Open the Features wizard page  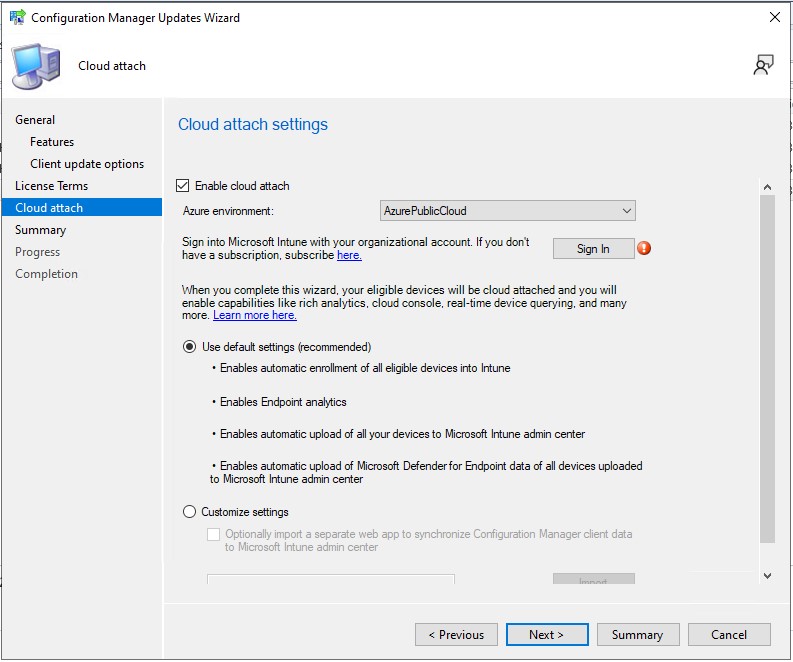point(52,142)
